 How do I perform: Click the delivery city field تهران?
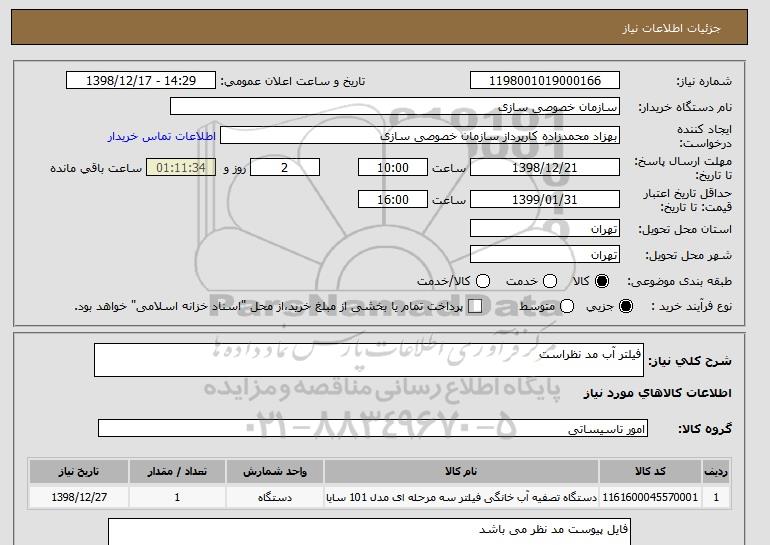point(545,254)
